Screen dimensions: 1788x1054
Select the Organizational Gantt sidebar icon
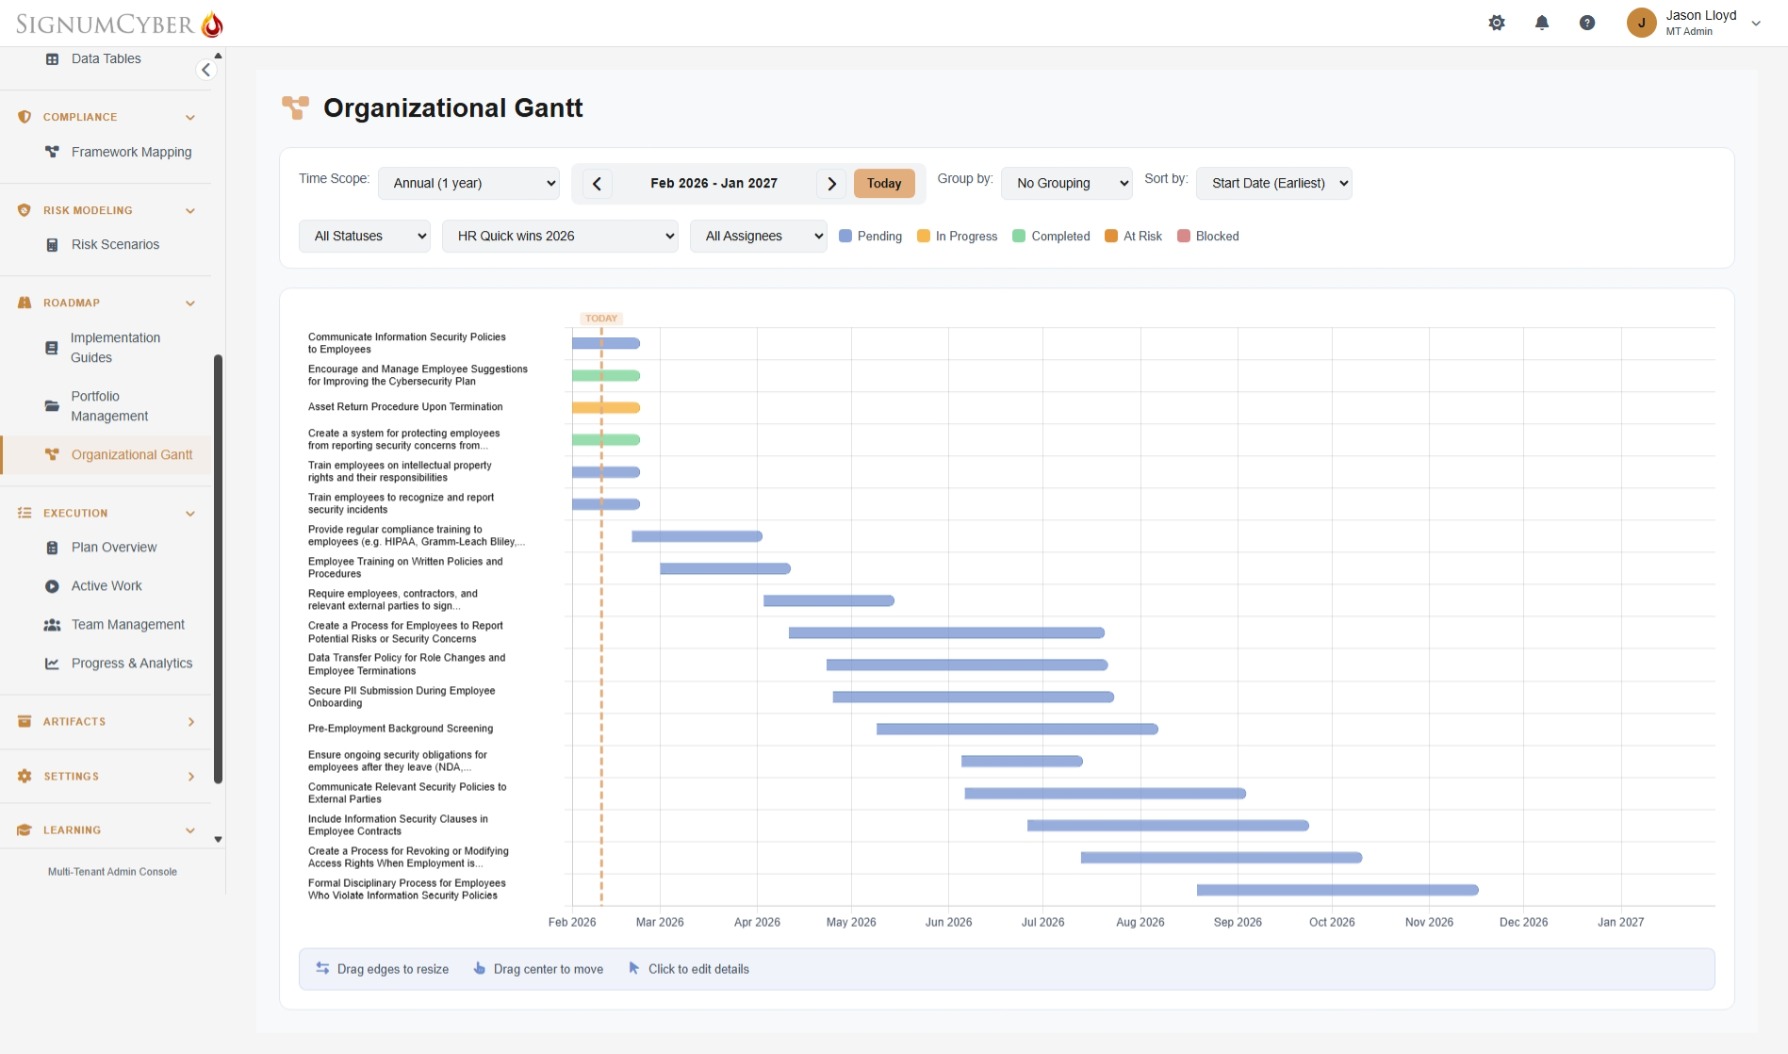click(x=51, y=455)
